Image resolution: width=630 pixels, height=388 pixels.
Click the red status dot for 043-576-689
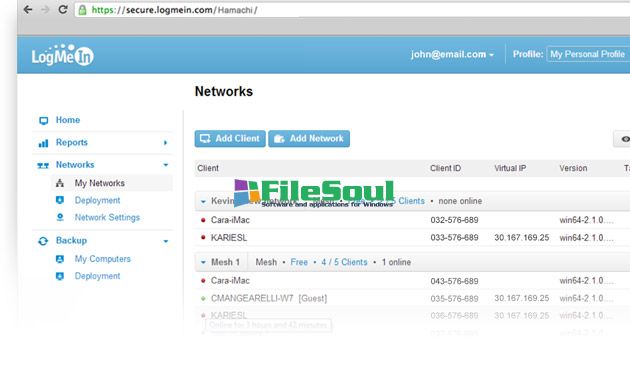(x=203, y=281)
